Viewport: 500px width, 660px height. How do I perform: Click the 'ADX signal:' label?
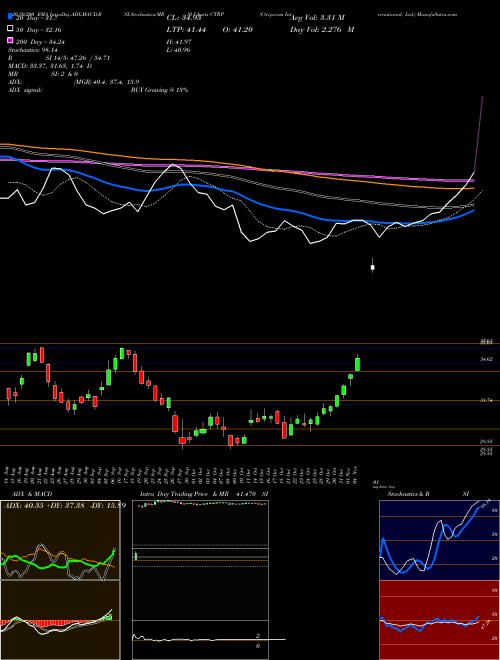pos(25,90)
